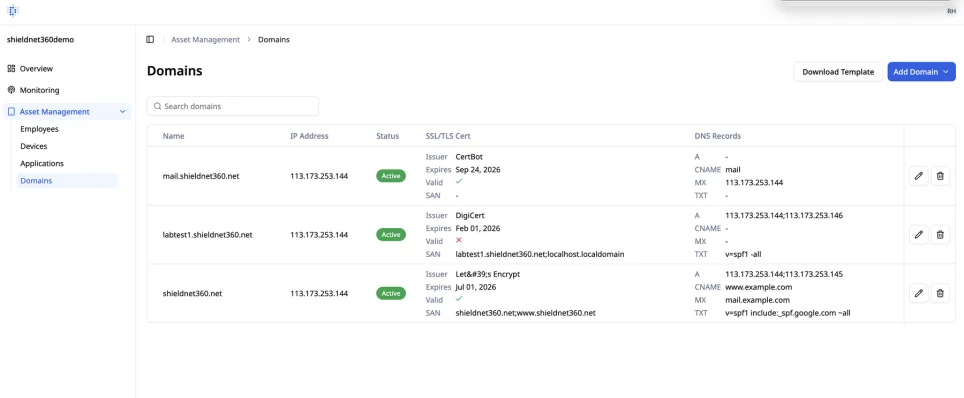Focus the Search domains field
The height and width of the screenshot is (398, 964).
point(233,106)
